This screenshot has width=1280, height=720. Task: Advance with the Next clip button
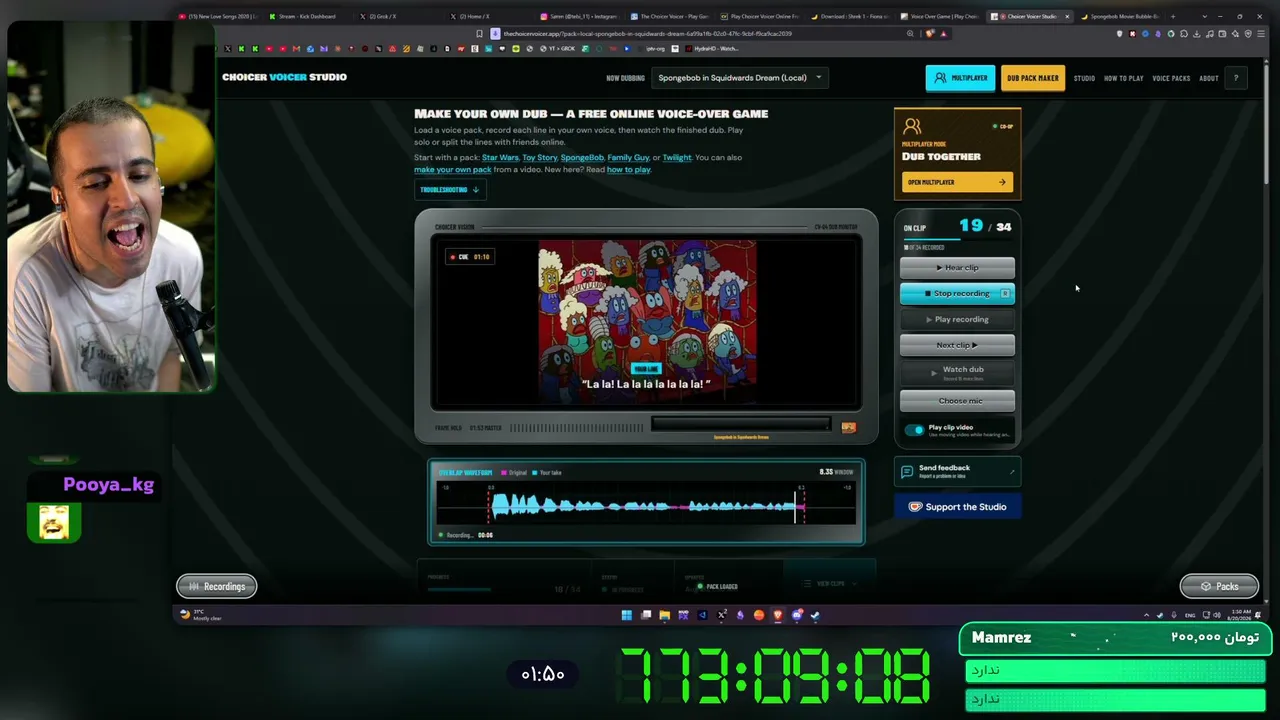click(x=957, y=345)
